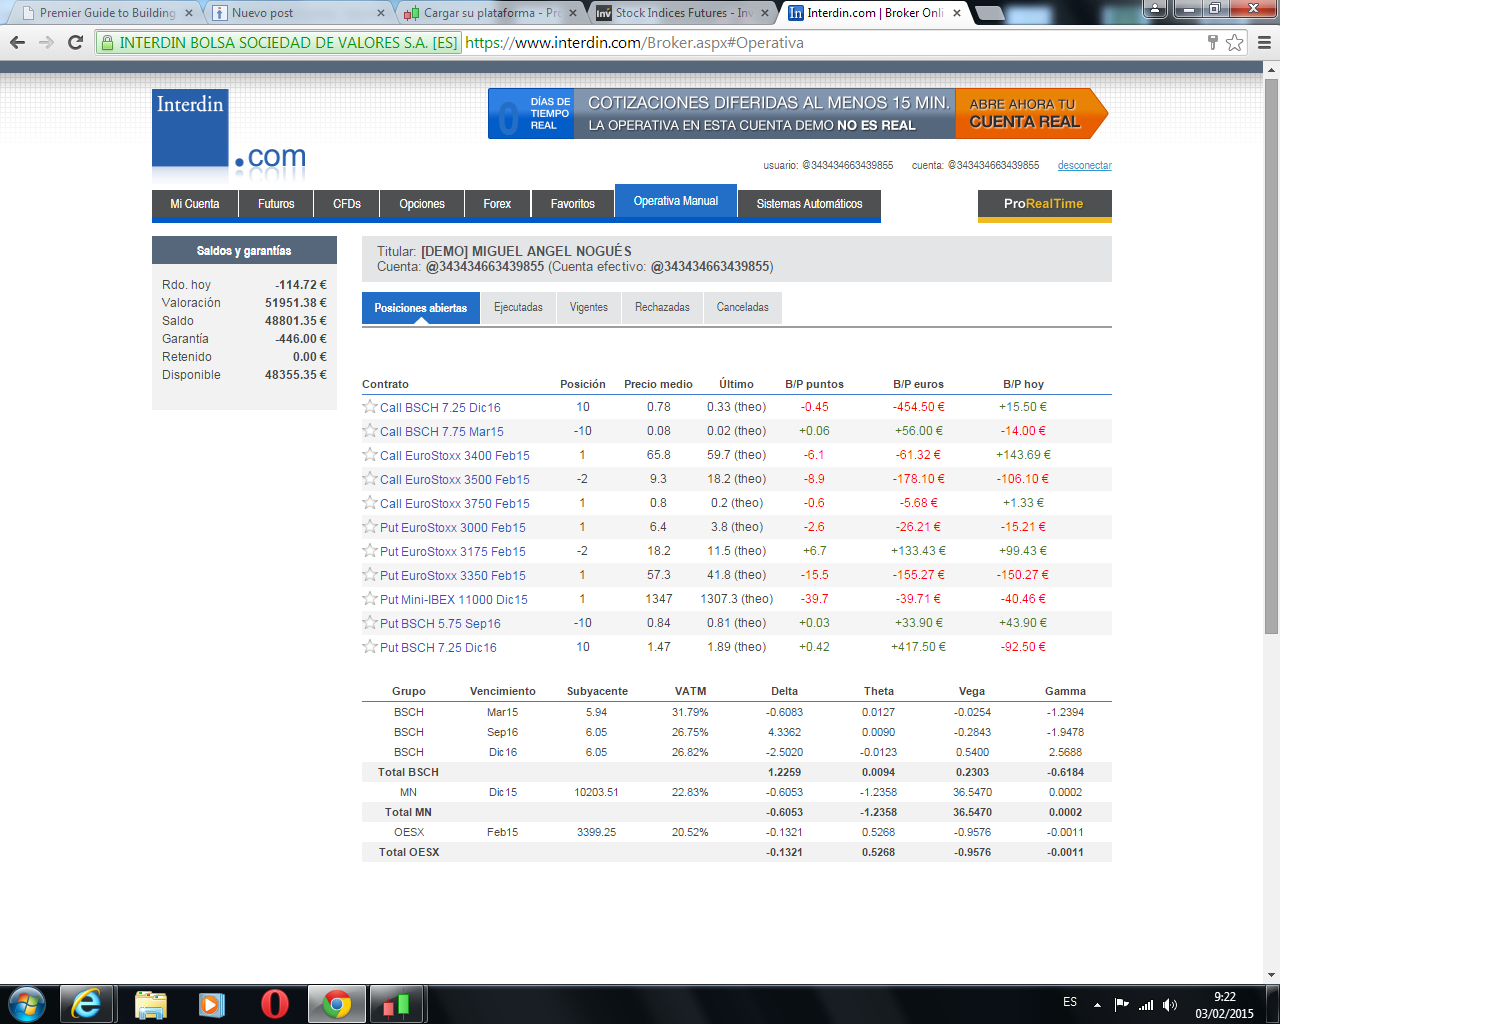
Task: Select the Operativa Manual menu tab
Action: (x=676, y=201)
